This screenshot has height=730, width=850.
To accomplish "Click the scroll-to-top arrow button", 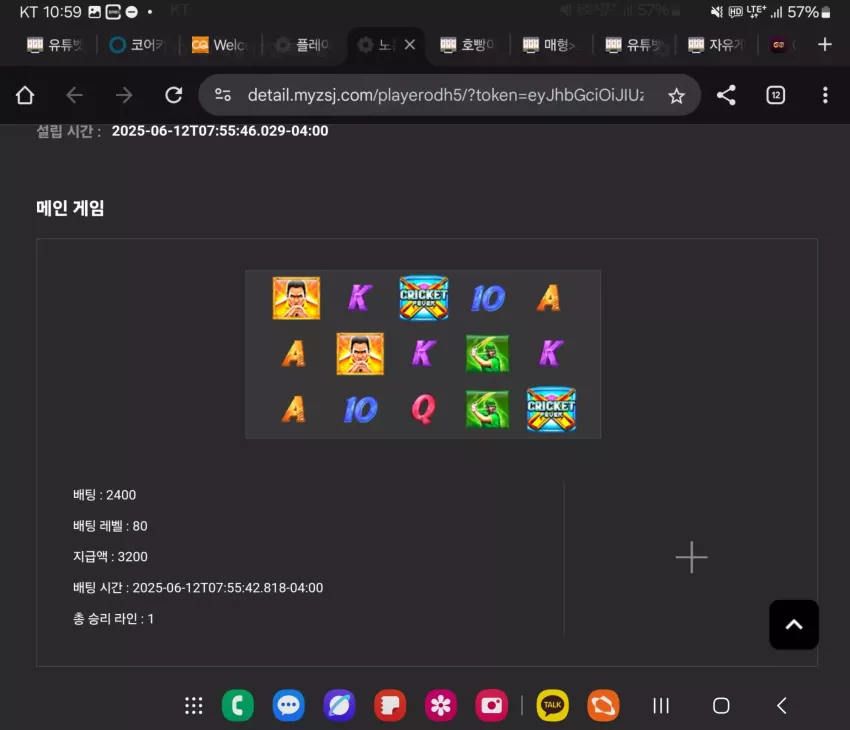I will coord(794,624).
